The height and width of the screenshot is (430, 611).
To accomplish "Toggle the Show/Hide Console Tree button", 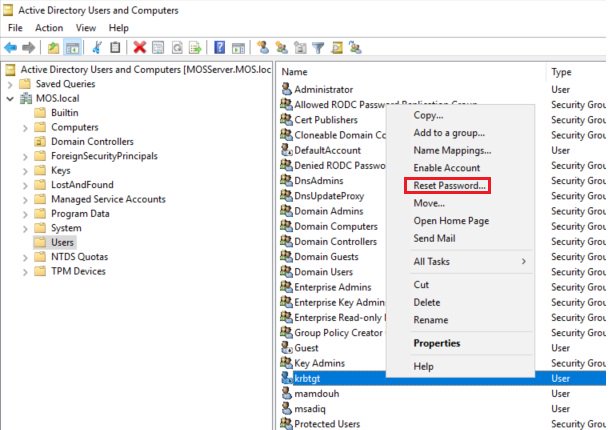I will click(x=72, y=48).
